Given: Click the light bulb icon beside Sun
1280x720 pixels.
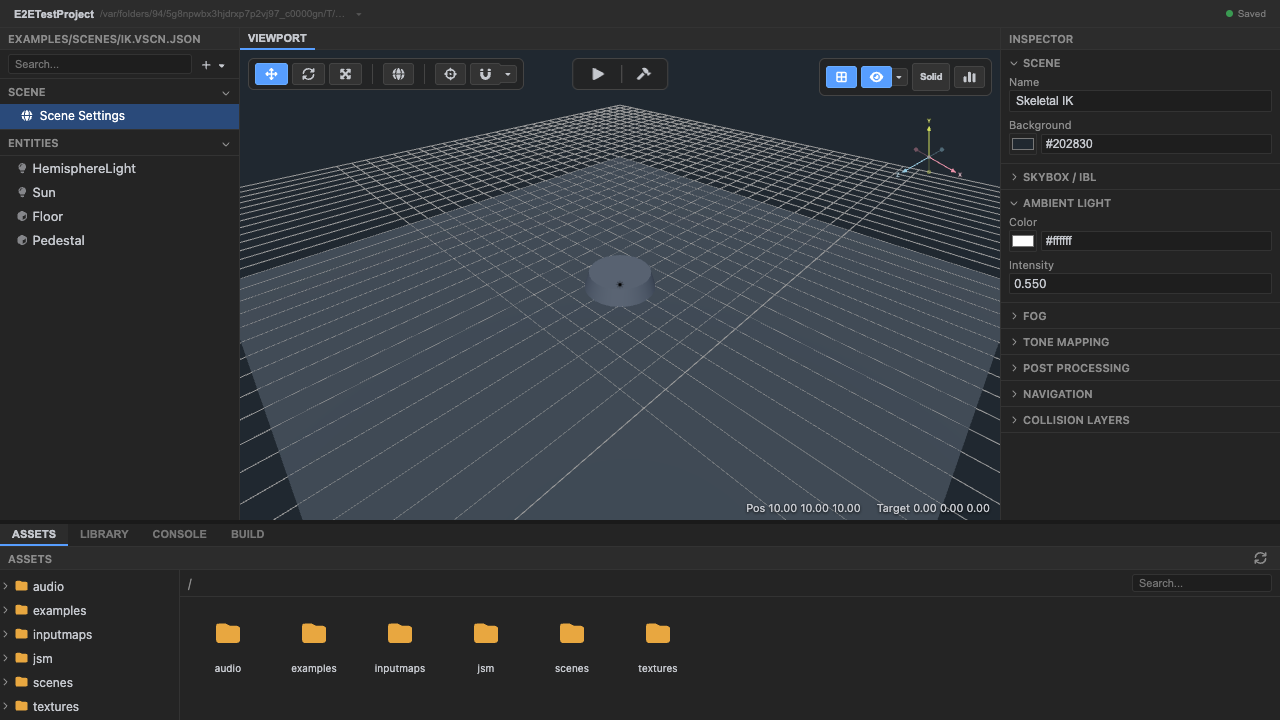Looking at the screenshot, I should tap(22, 192).
